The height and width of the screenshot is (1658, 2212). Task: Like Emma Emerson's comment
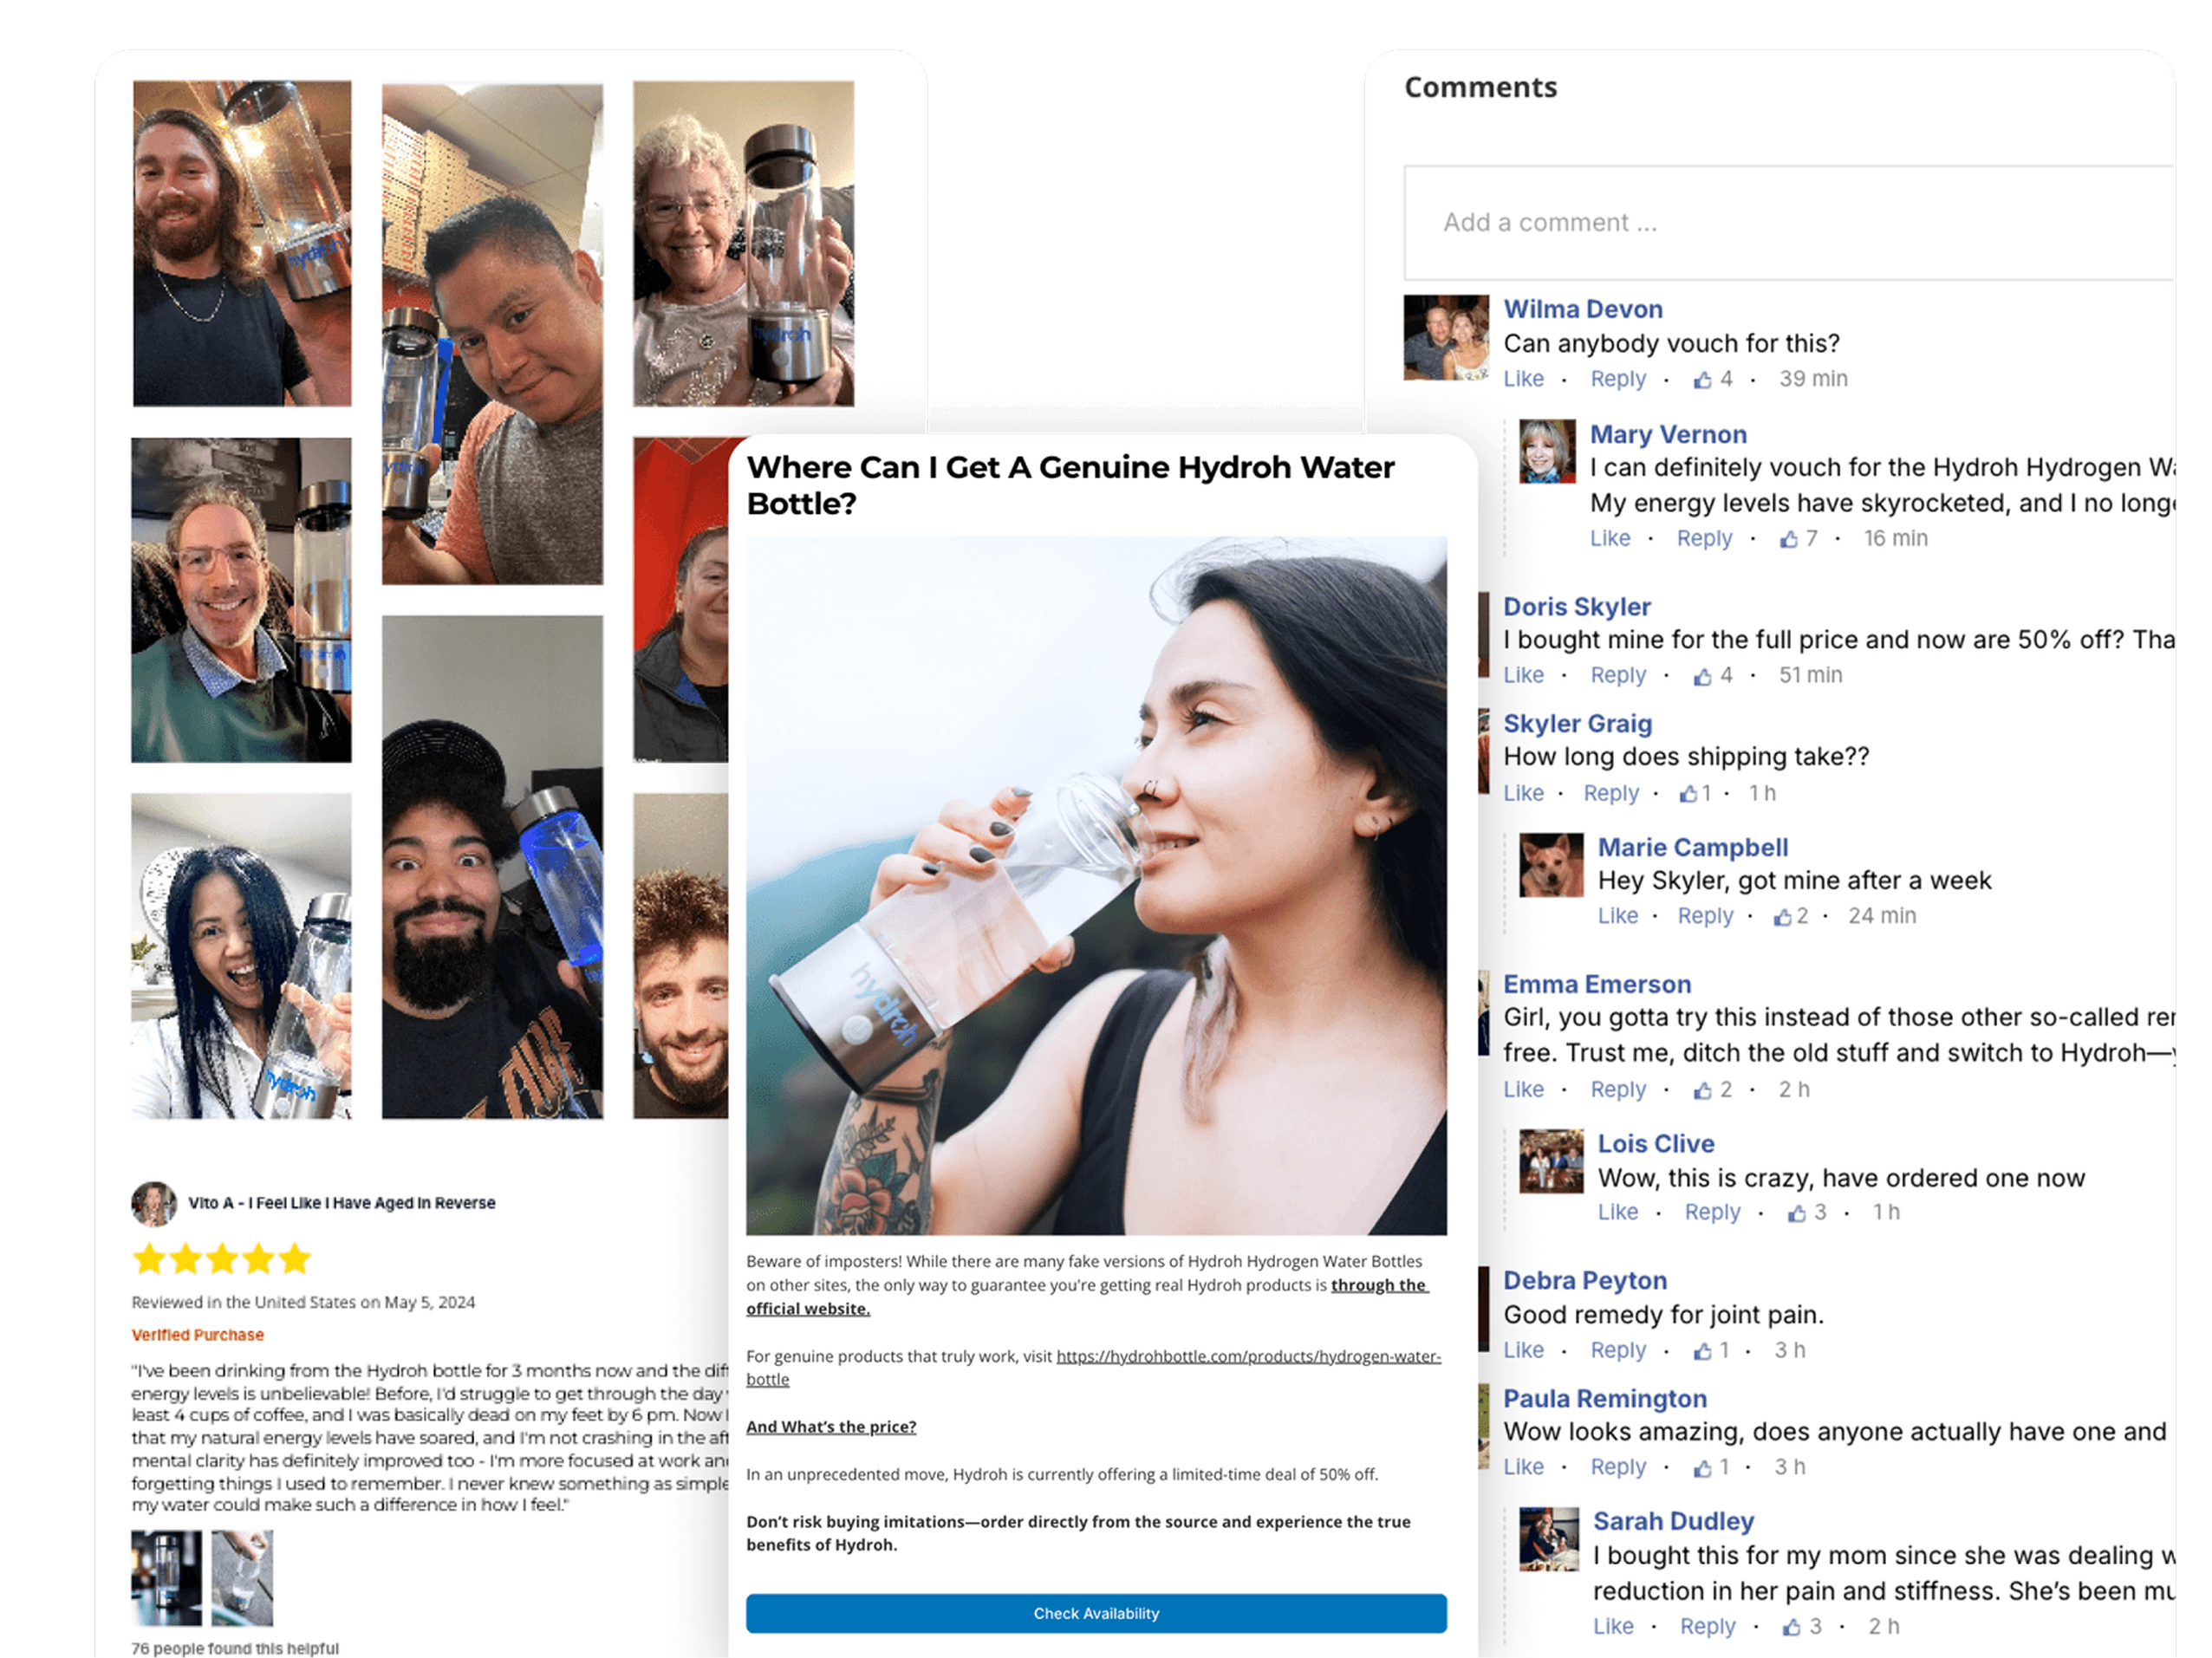point(1523,1089)
